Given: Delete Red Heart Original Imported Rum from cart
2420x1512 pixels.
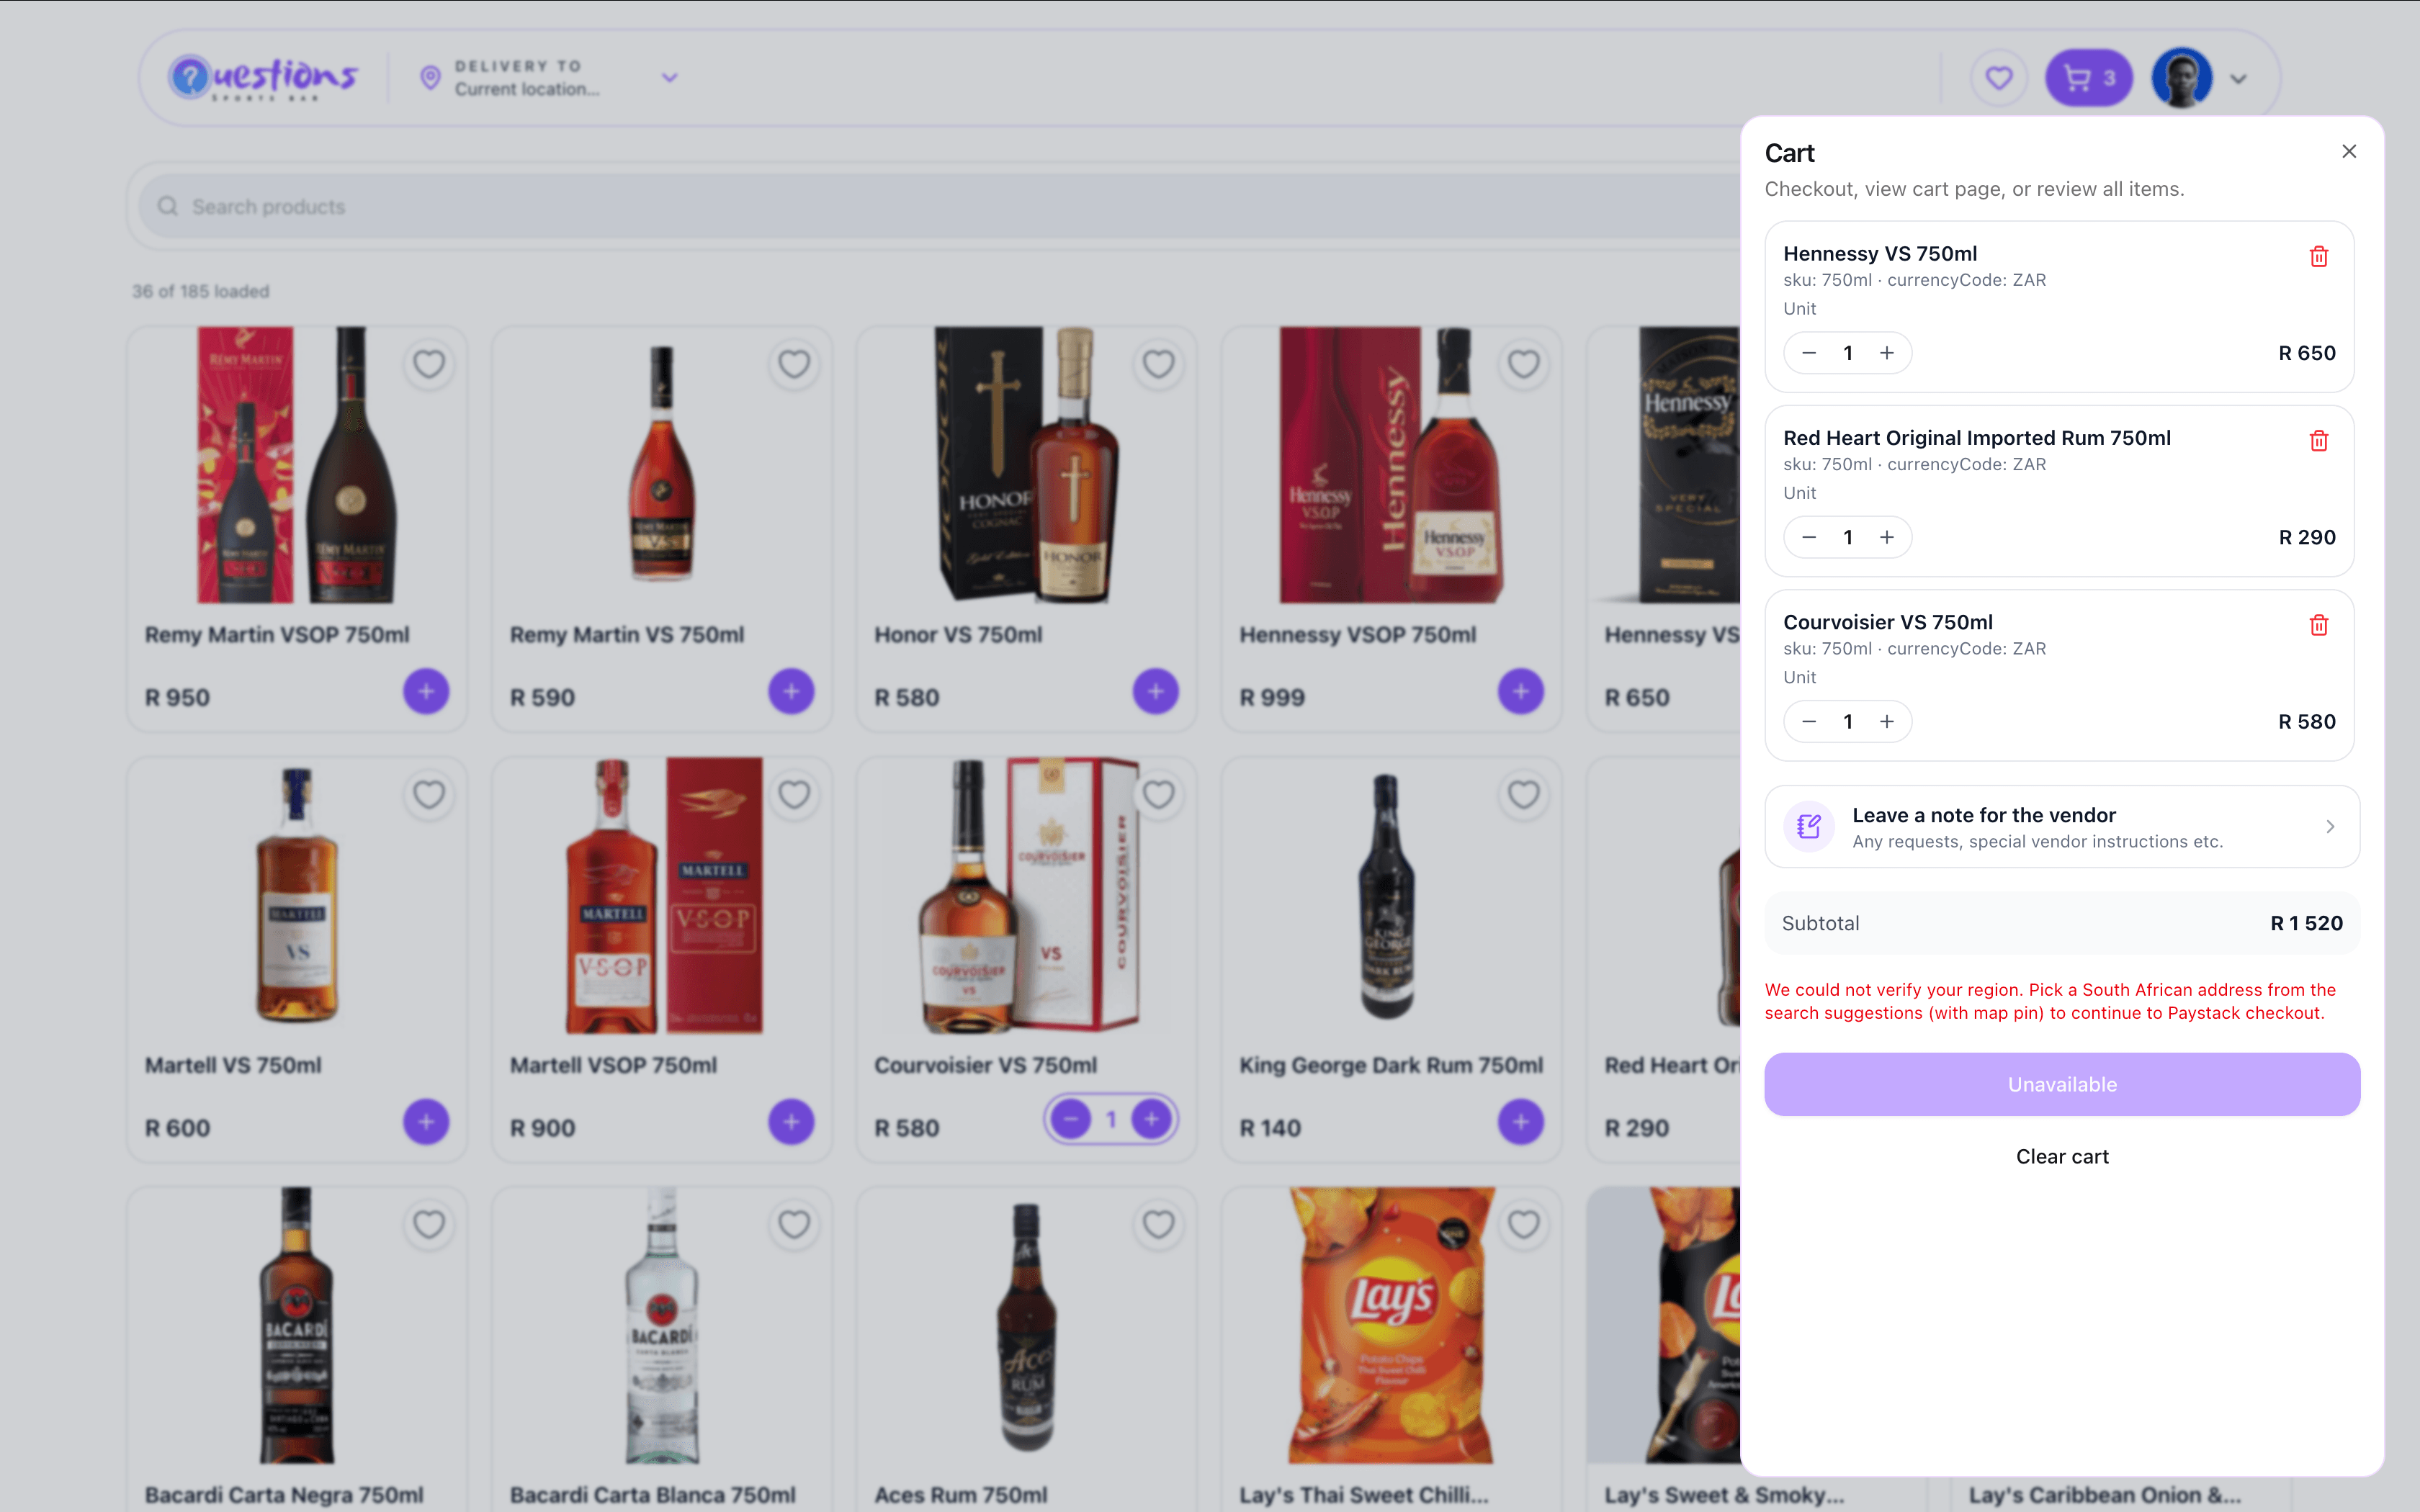Looking at the screenshot, I should [2319, 441].
